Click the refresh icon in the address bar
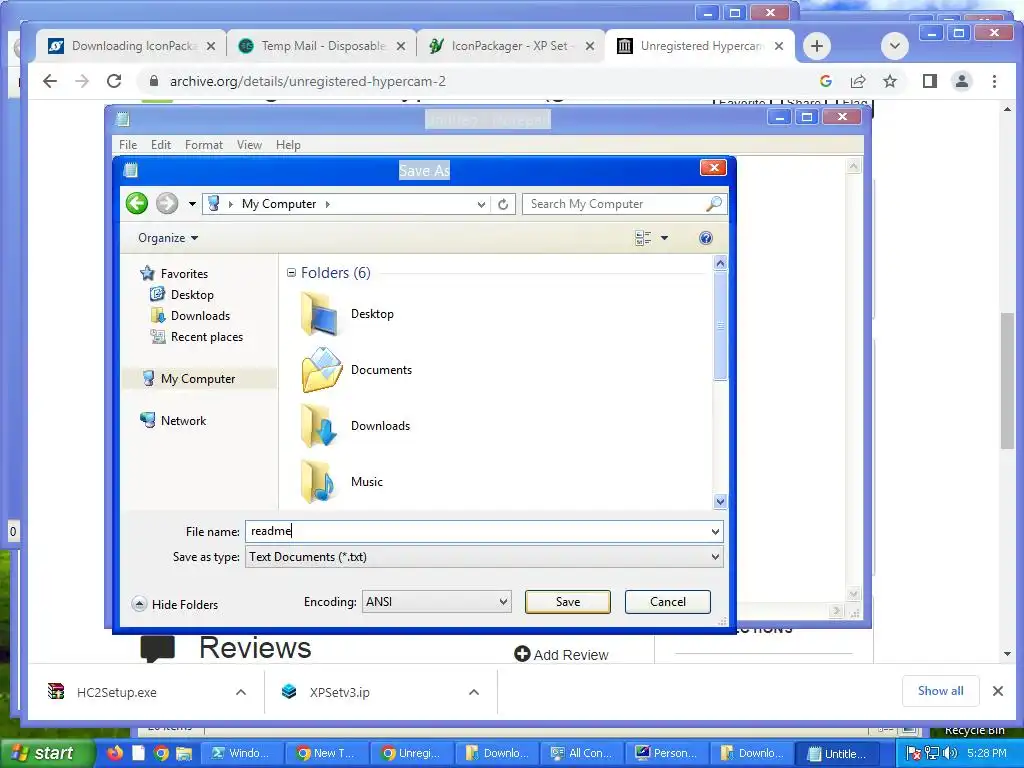This screenshot has height=768, width=1024. [503, 204]
